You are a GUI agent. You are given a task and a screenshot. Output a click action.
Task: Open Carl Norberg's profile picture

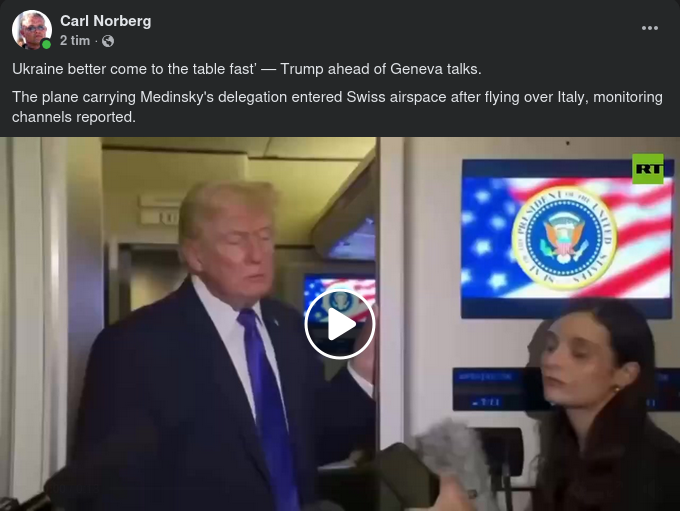[x=32, y=29]
